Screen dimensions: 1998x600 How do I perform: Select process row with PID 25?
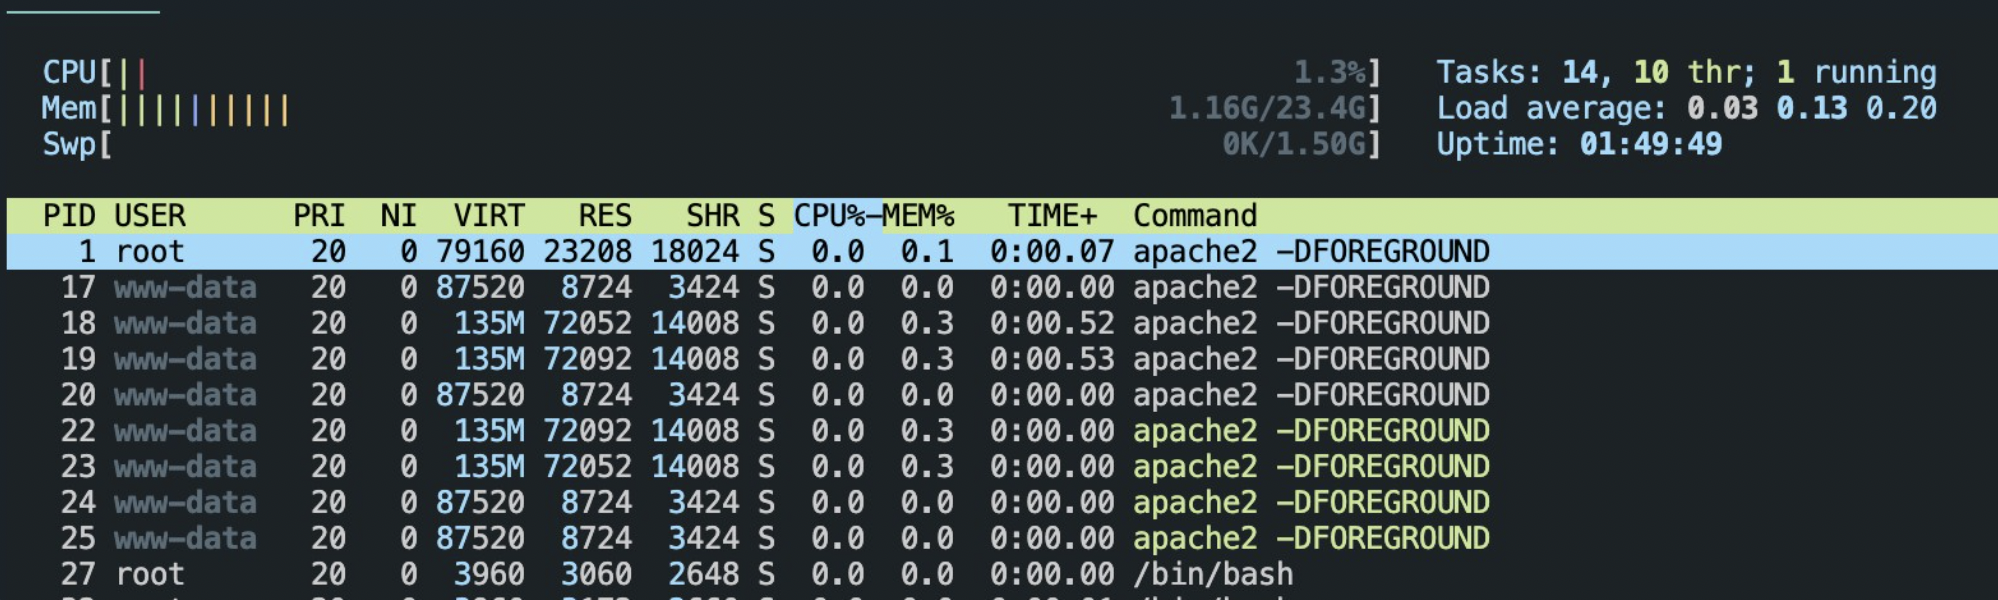(x=1002, y=539)
